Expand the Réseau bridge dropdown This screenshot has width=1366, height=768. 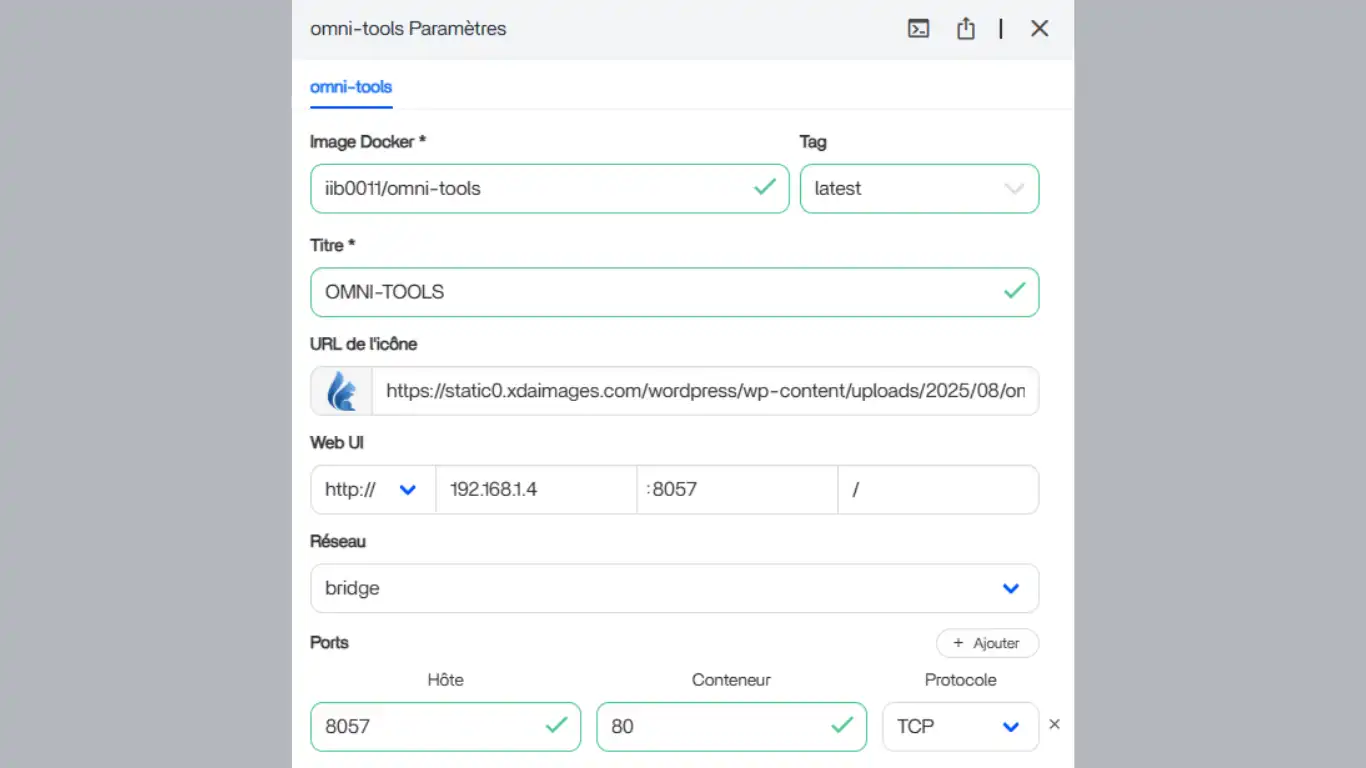point(674,589)
